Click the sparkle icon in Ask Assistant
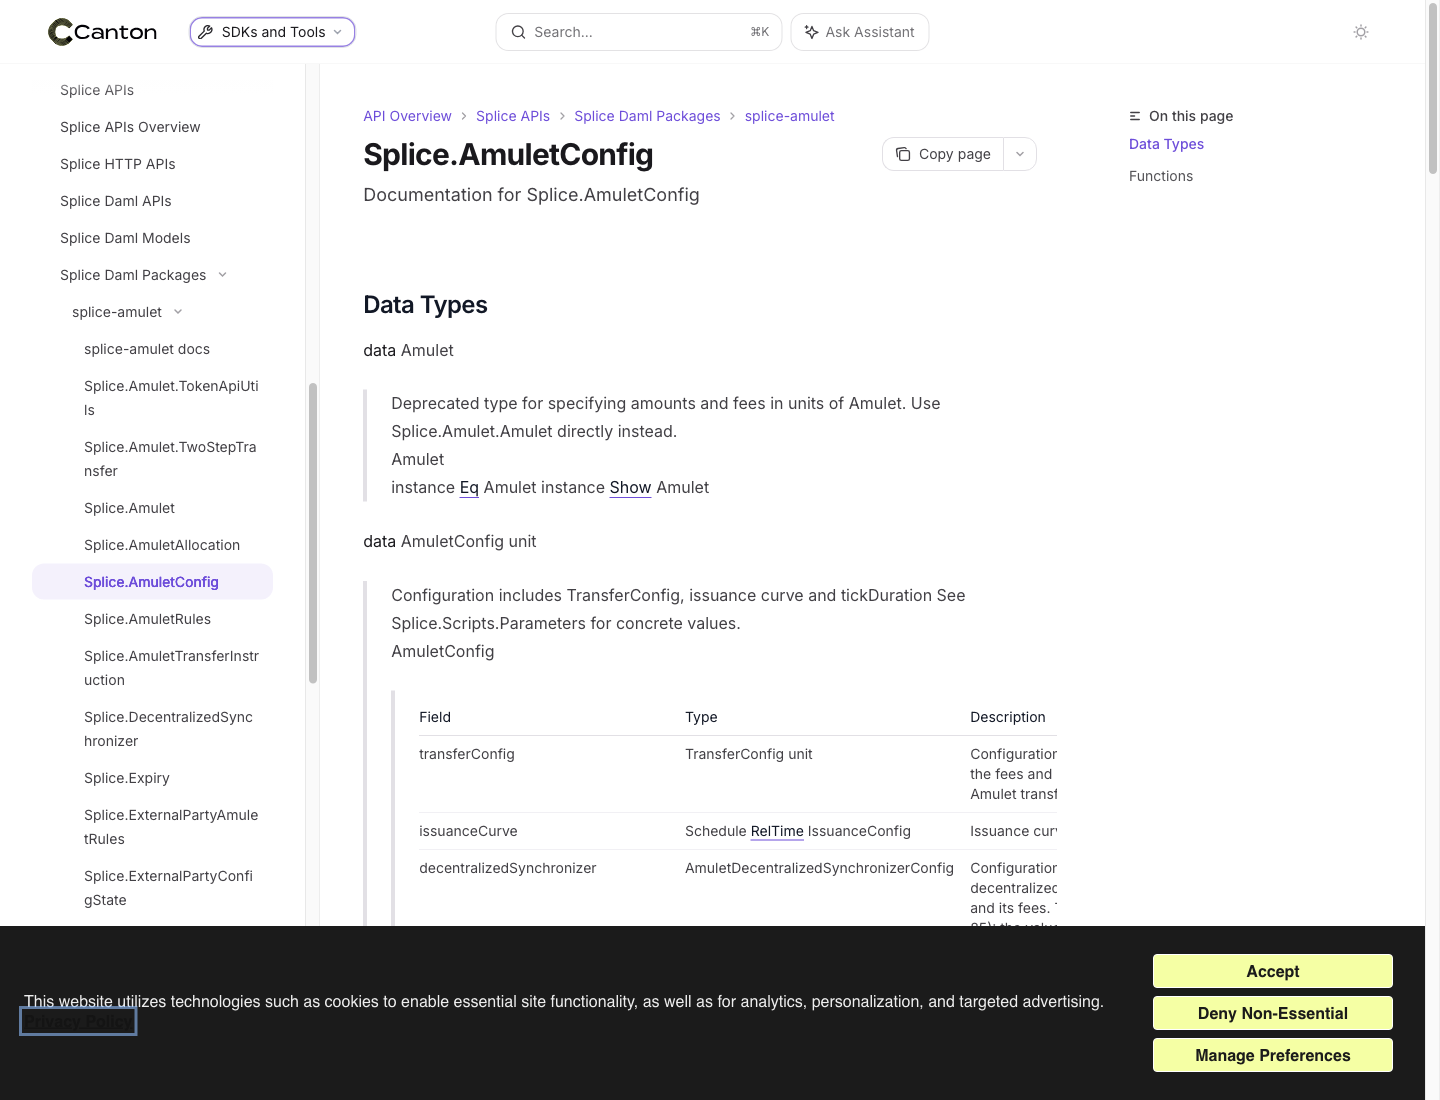The image size is (1440, 1100). coord(811,32)
